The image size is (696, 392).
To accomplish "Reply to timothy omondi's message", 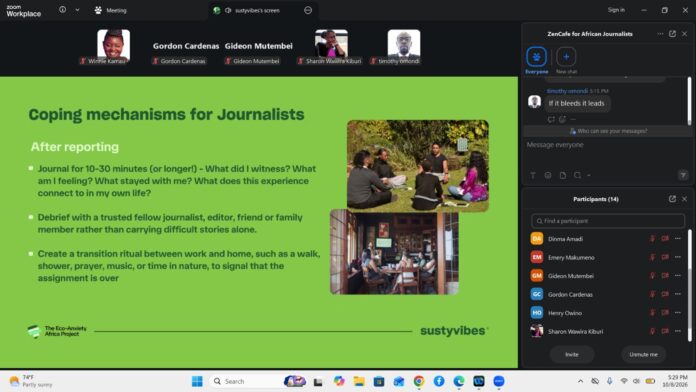I will tap(551, 119).
